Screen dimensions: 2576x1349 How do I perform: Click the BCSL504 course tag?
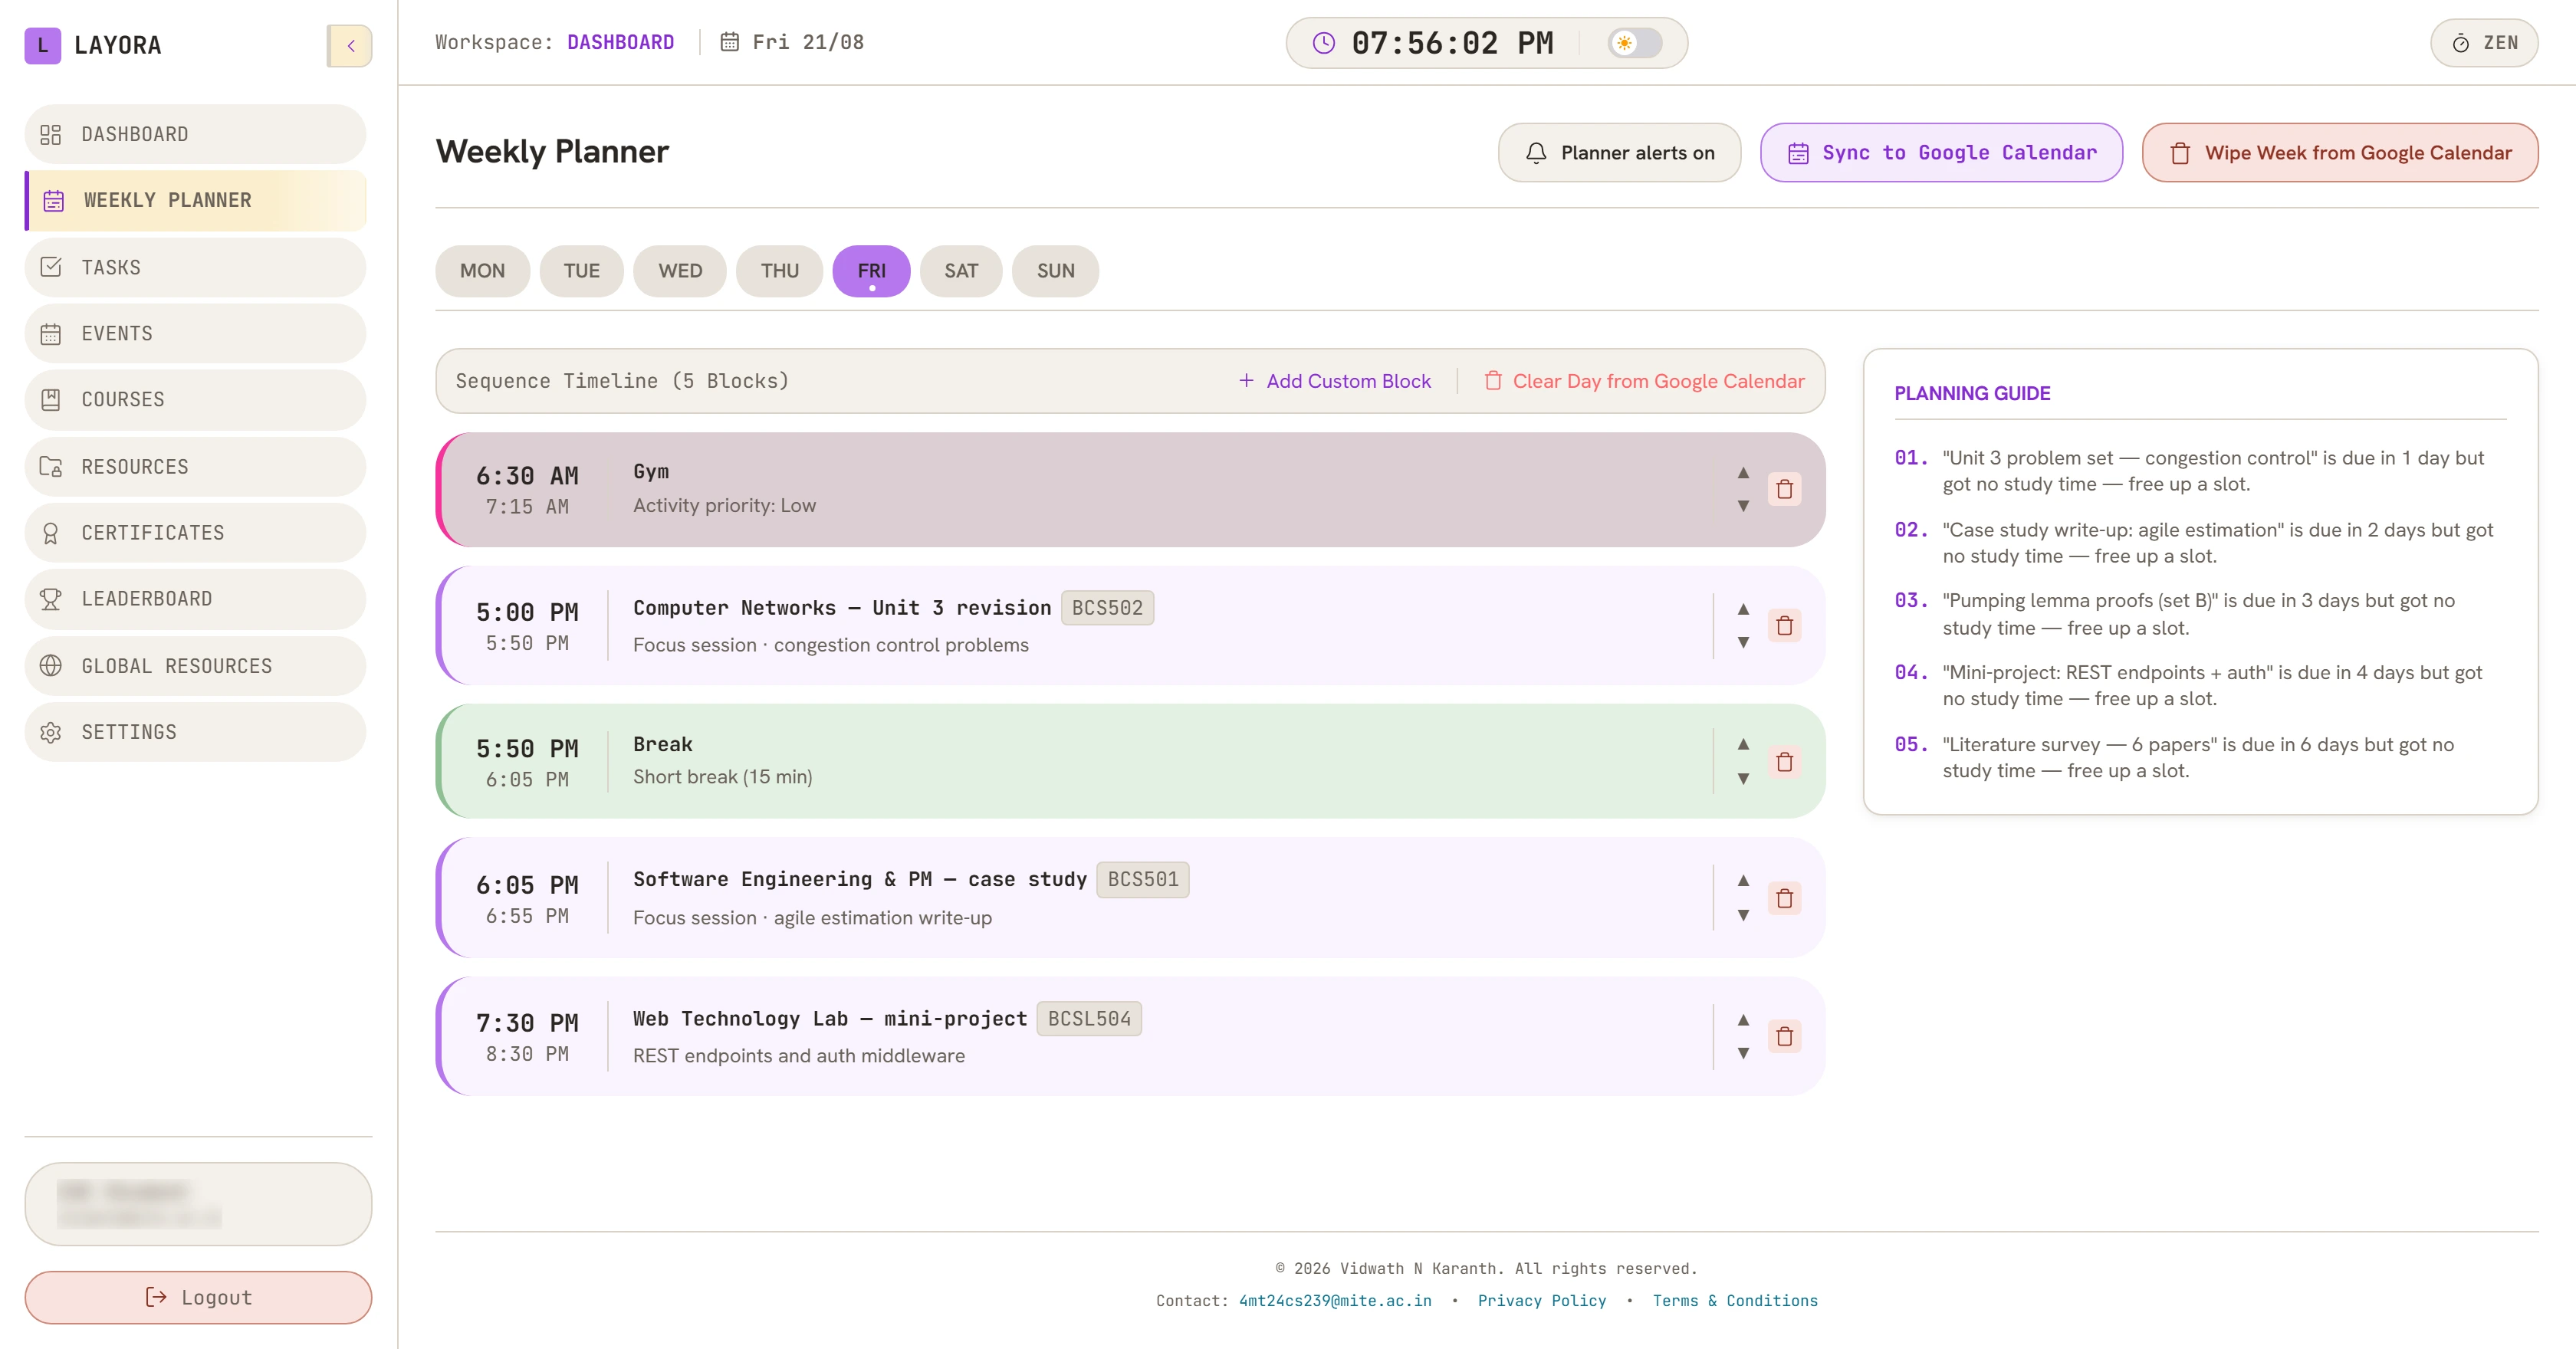1089,1018
